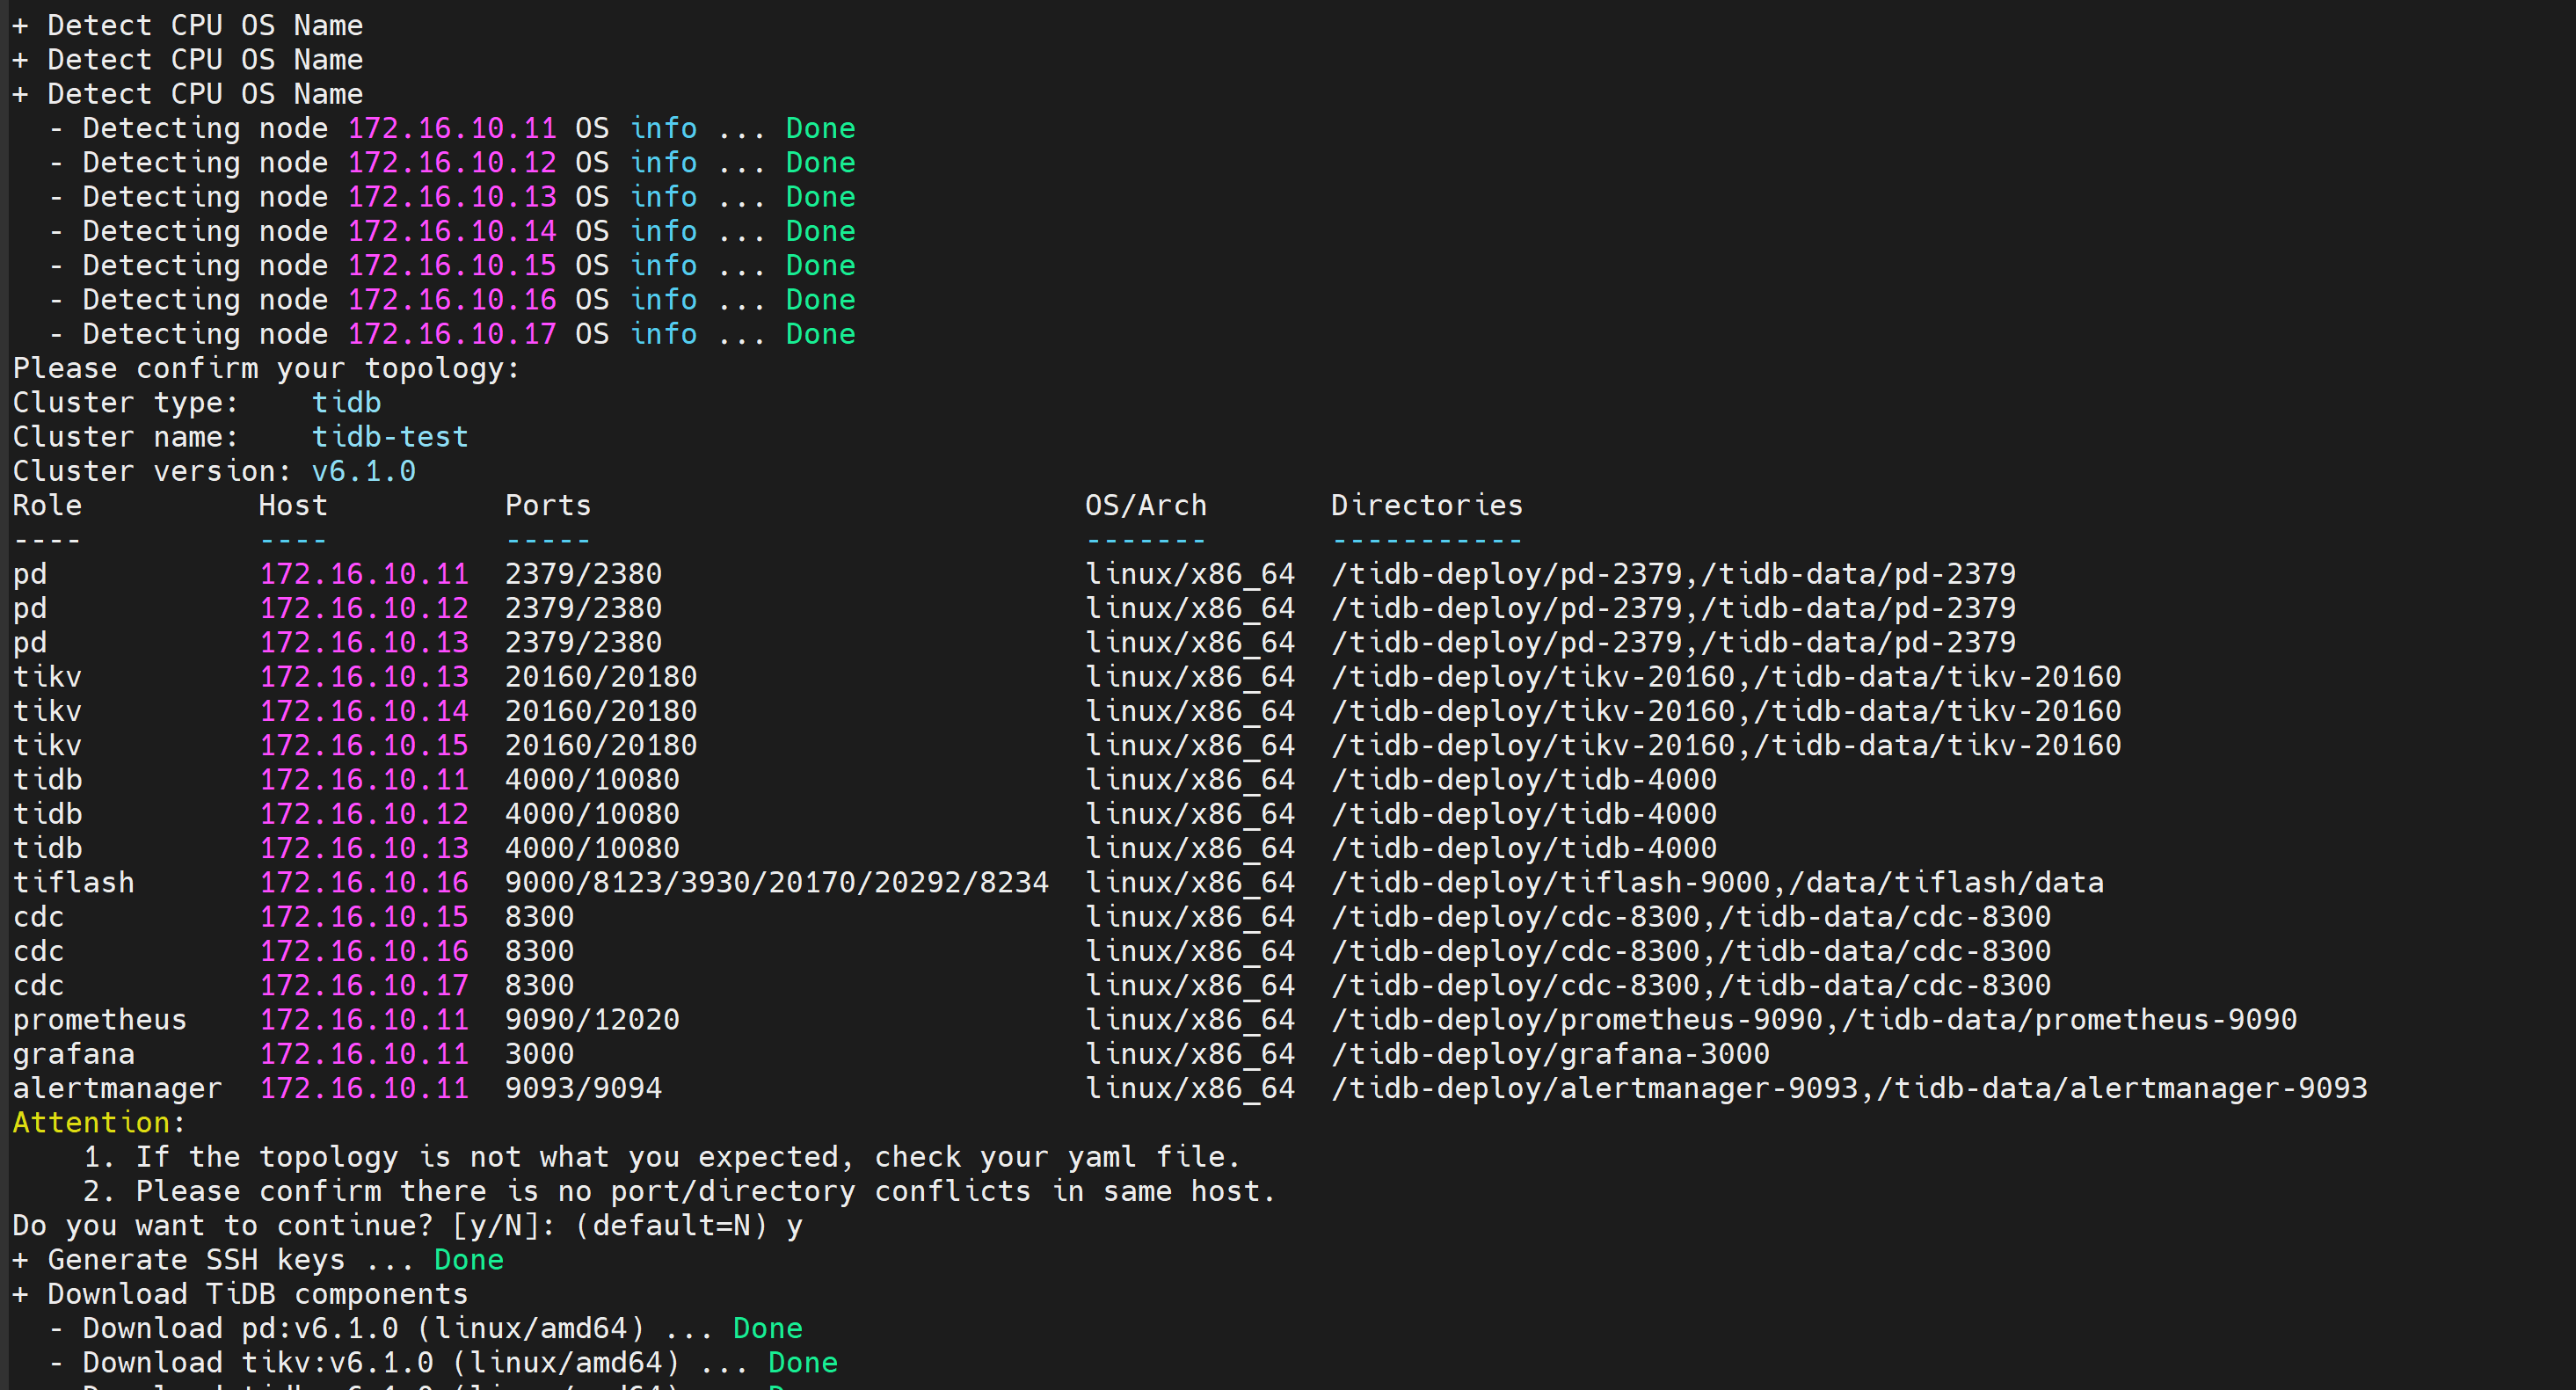Click the Directories column header
This screenshot has width=2576, height=1390.
pos(1427,505)
